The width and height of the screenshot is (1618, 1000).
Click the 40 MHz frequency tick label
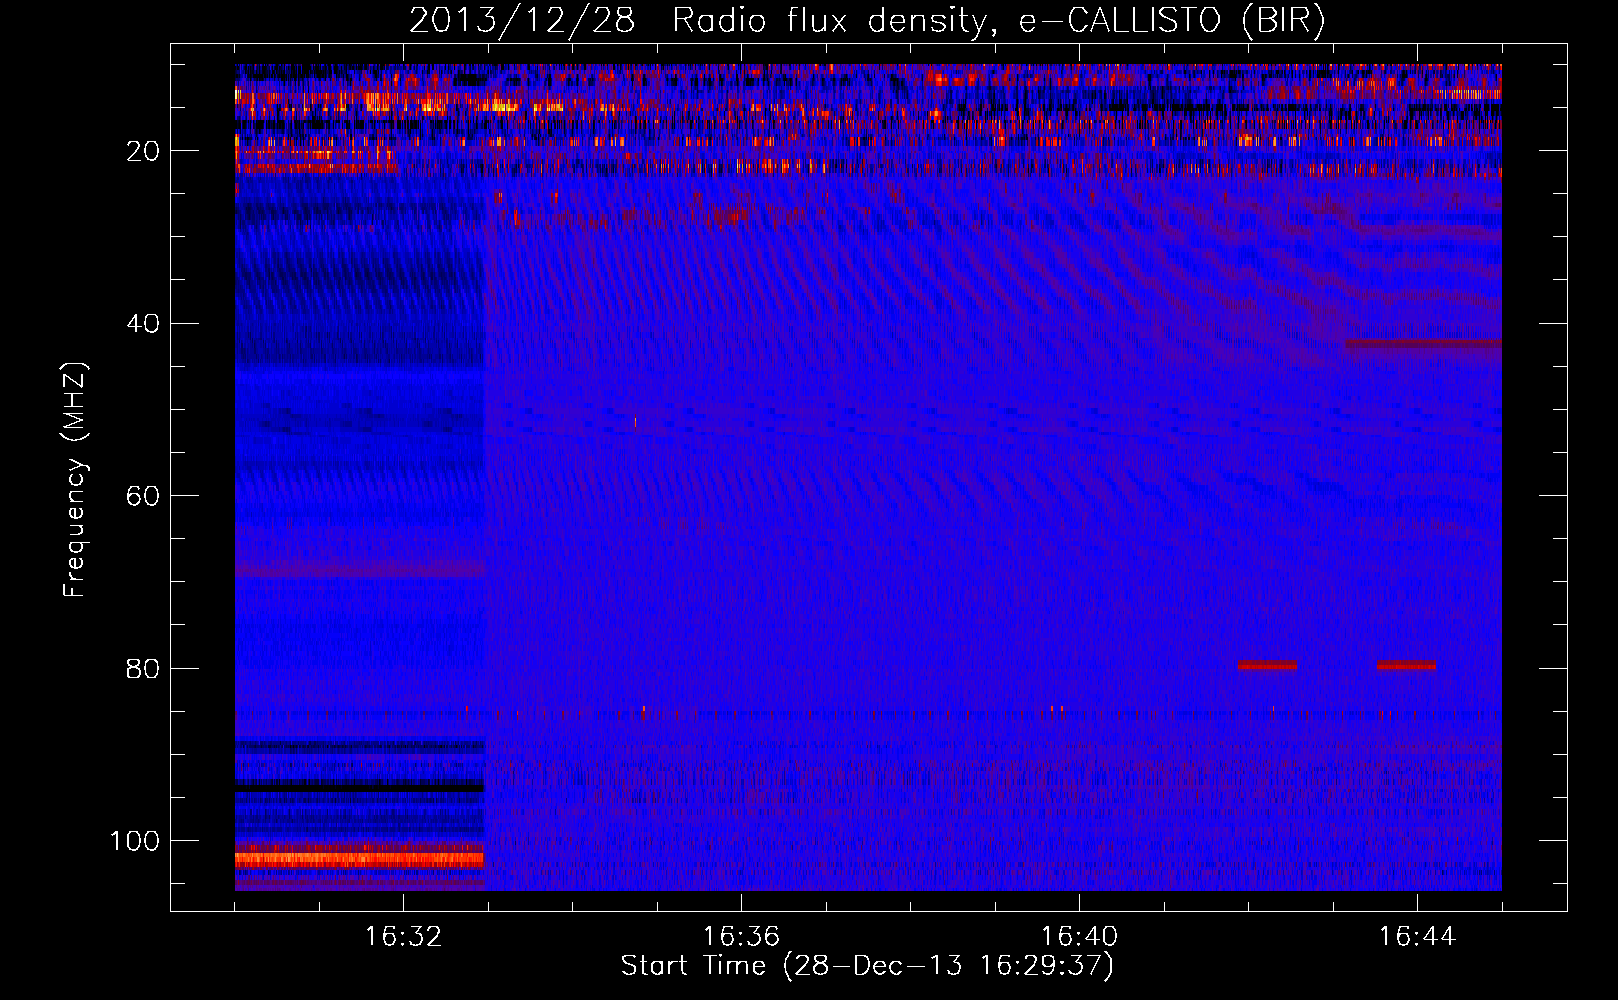pyautogui.click(x=143, y=324)
